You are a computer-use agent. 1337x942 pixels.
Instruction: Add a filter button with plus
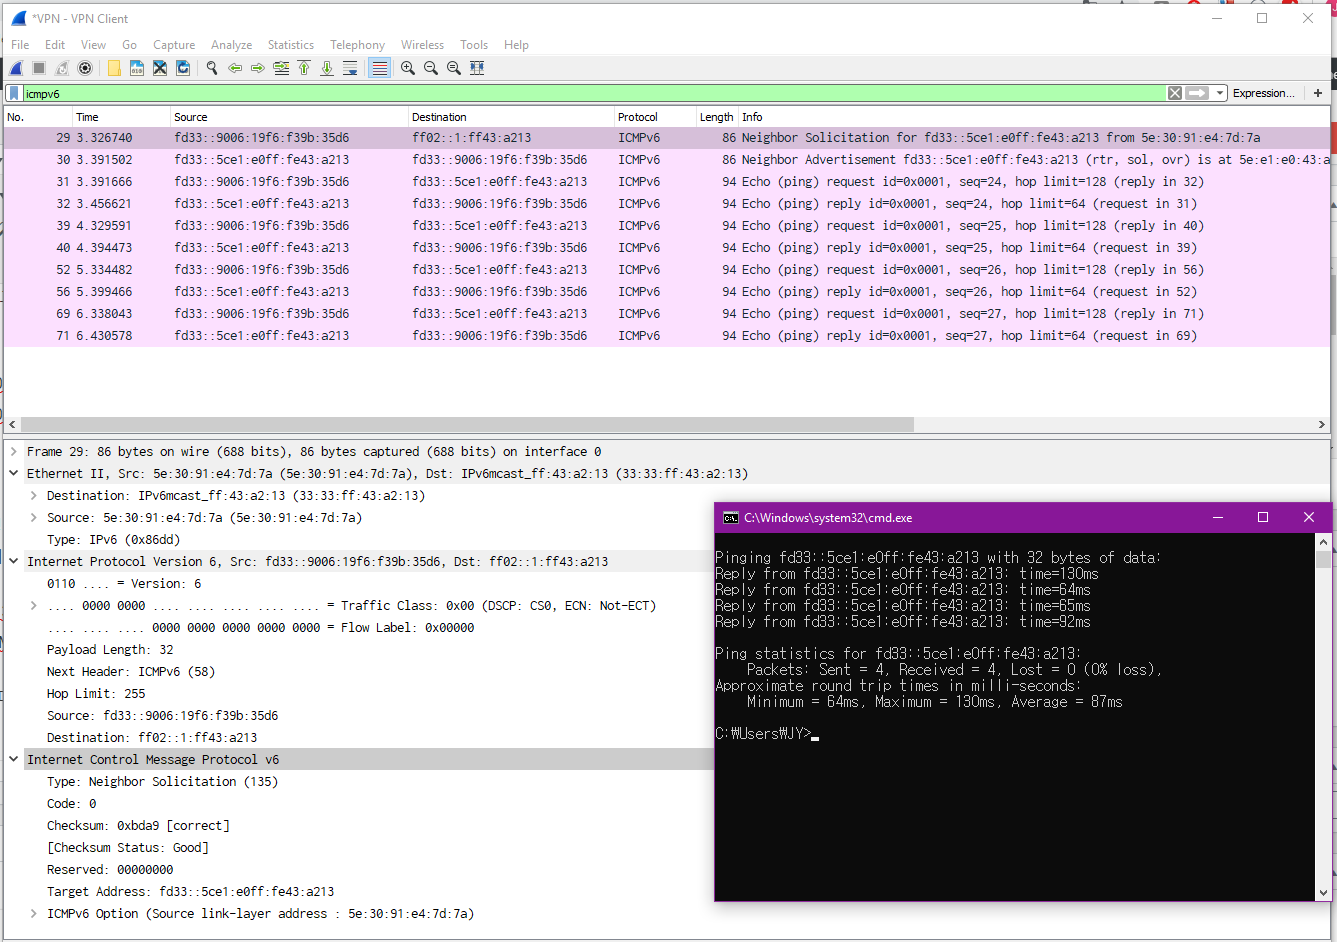point(1318,93)
